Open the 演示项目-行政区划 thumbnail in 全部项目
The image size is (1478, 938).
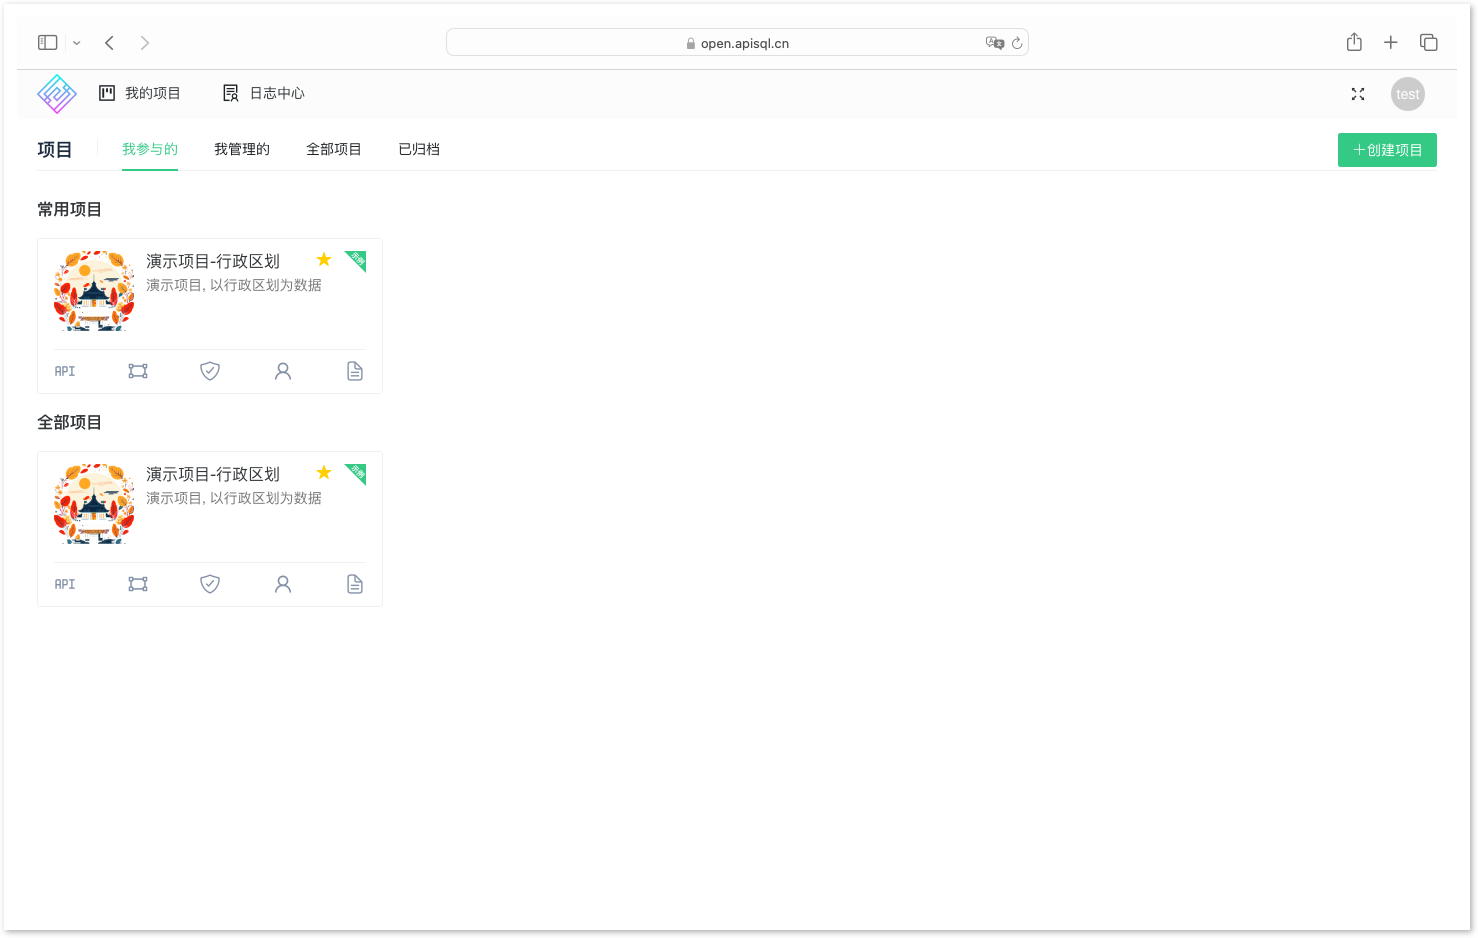coord(94,504)
